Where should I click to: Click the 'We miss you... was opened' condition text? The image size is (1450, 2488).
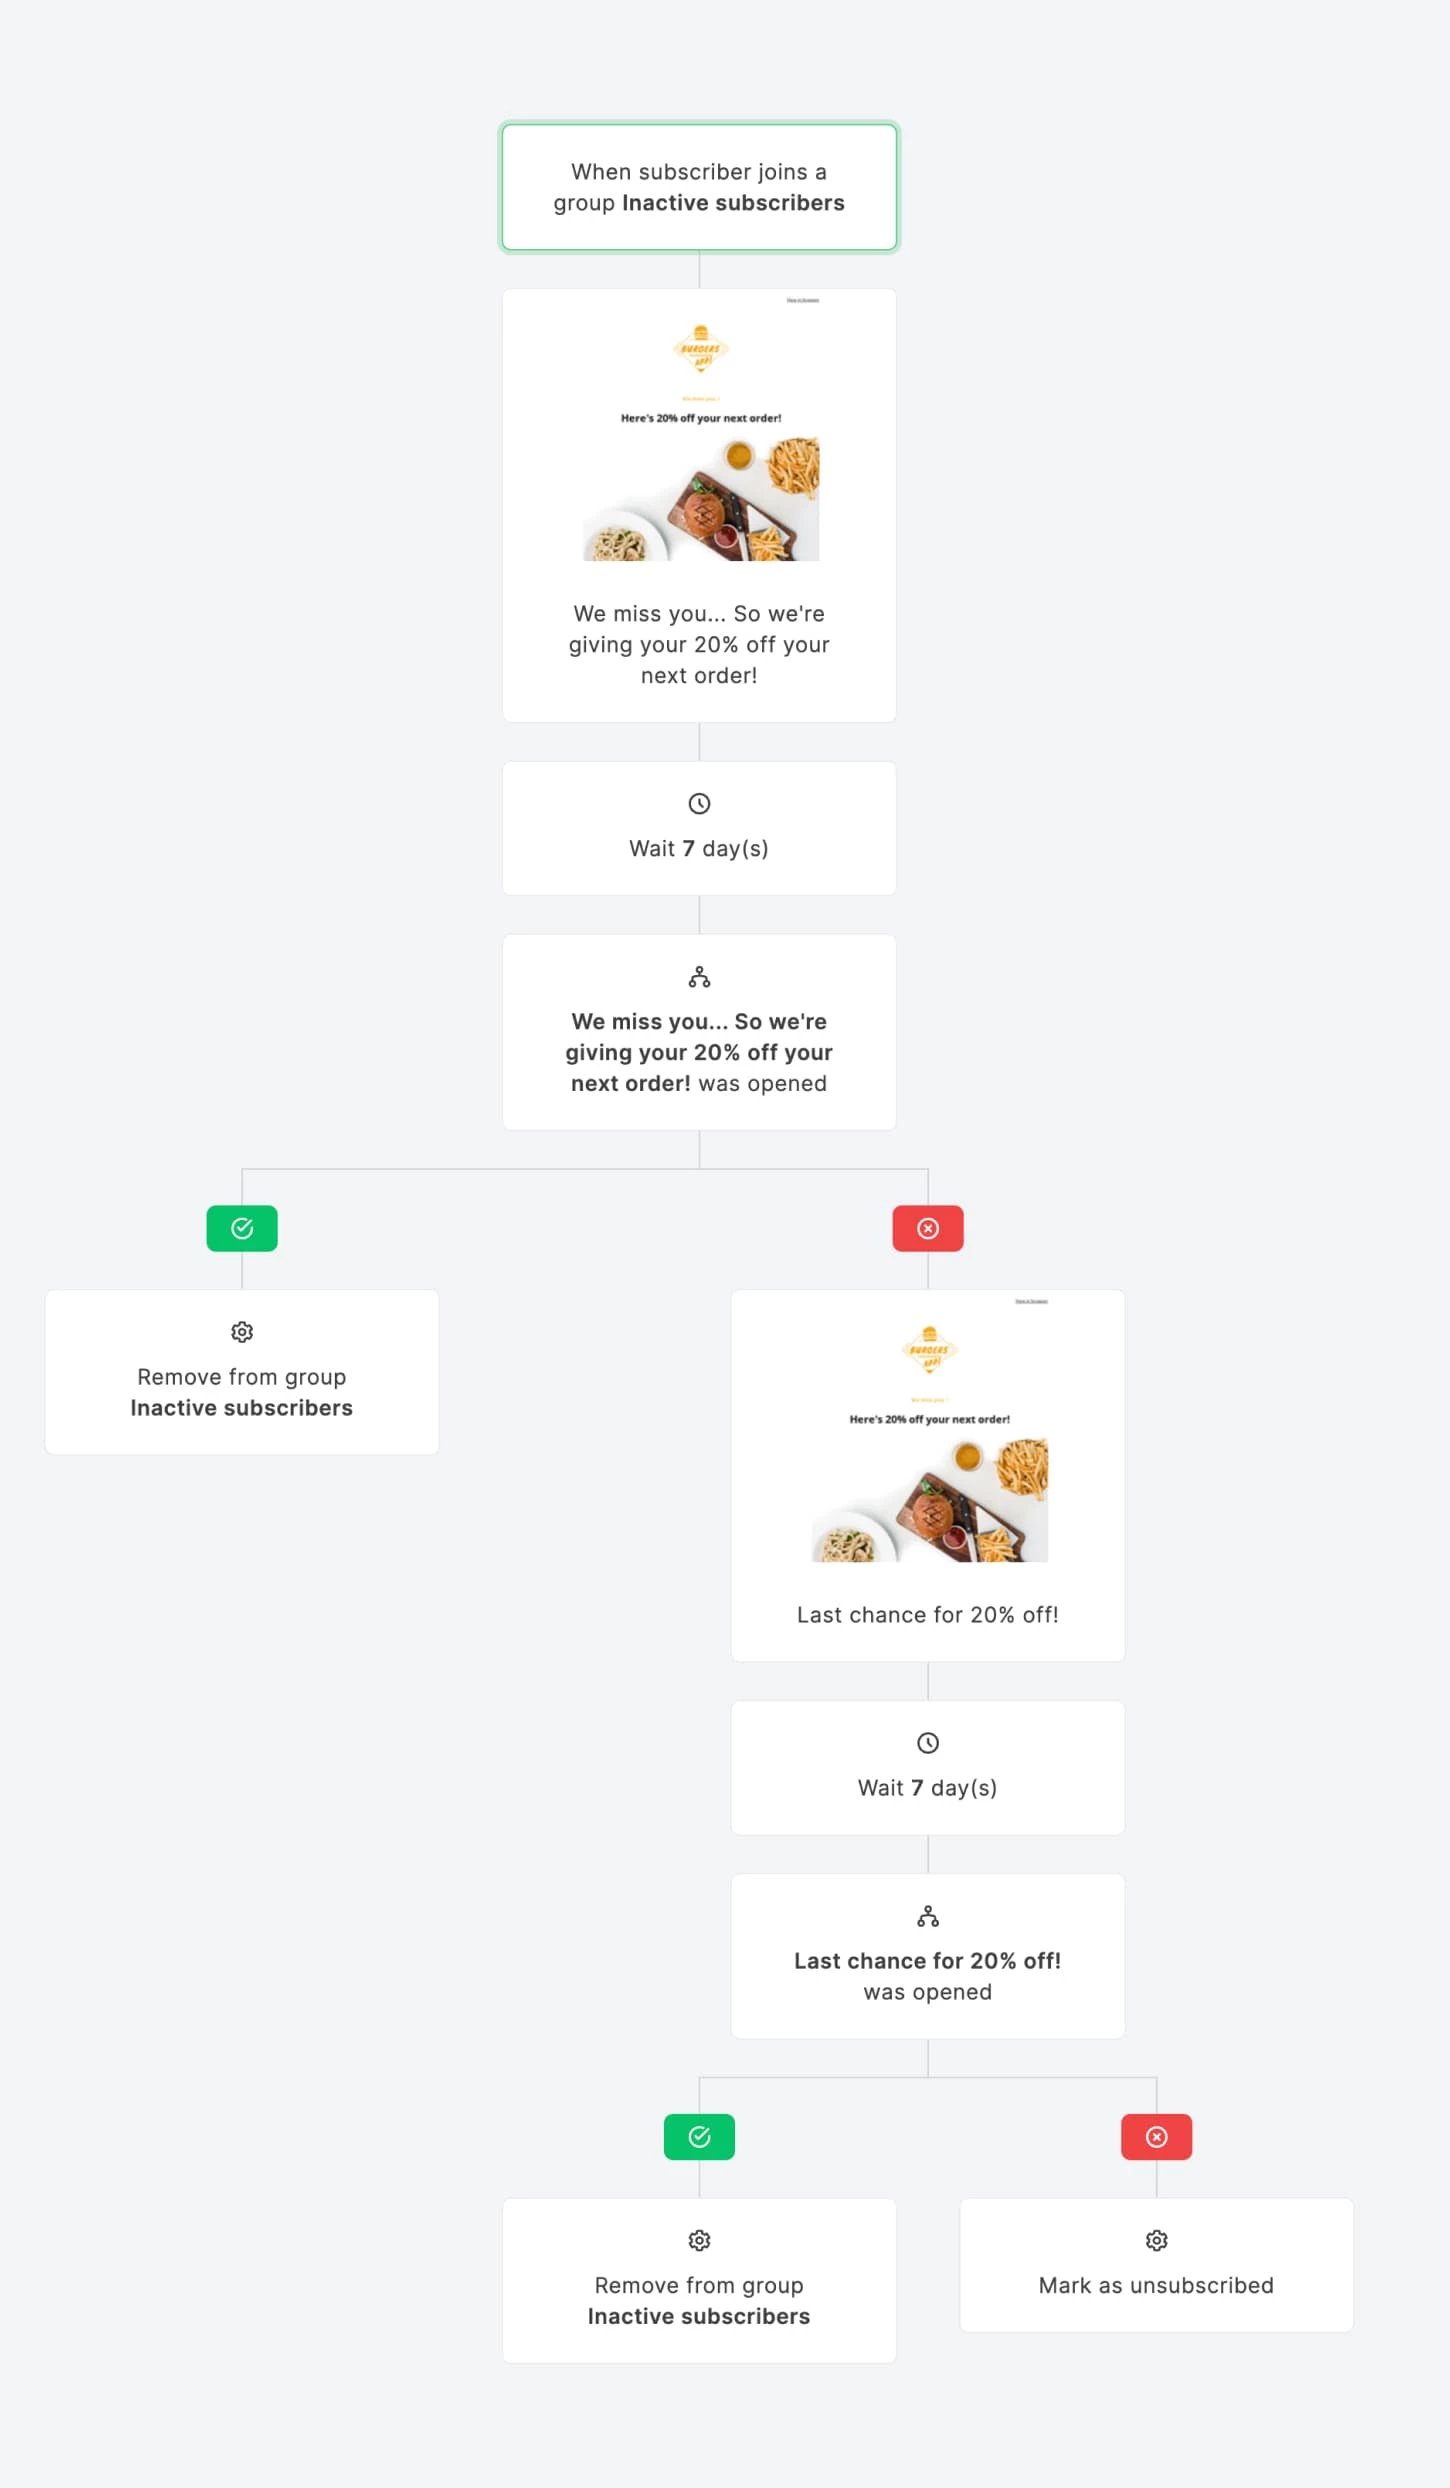coord(699,1052)
